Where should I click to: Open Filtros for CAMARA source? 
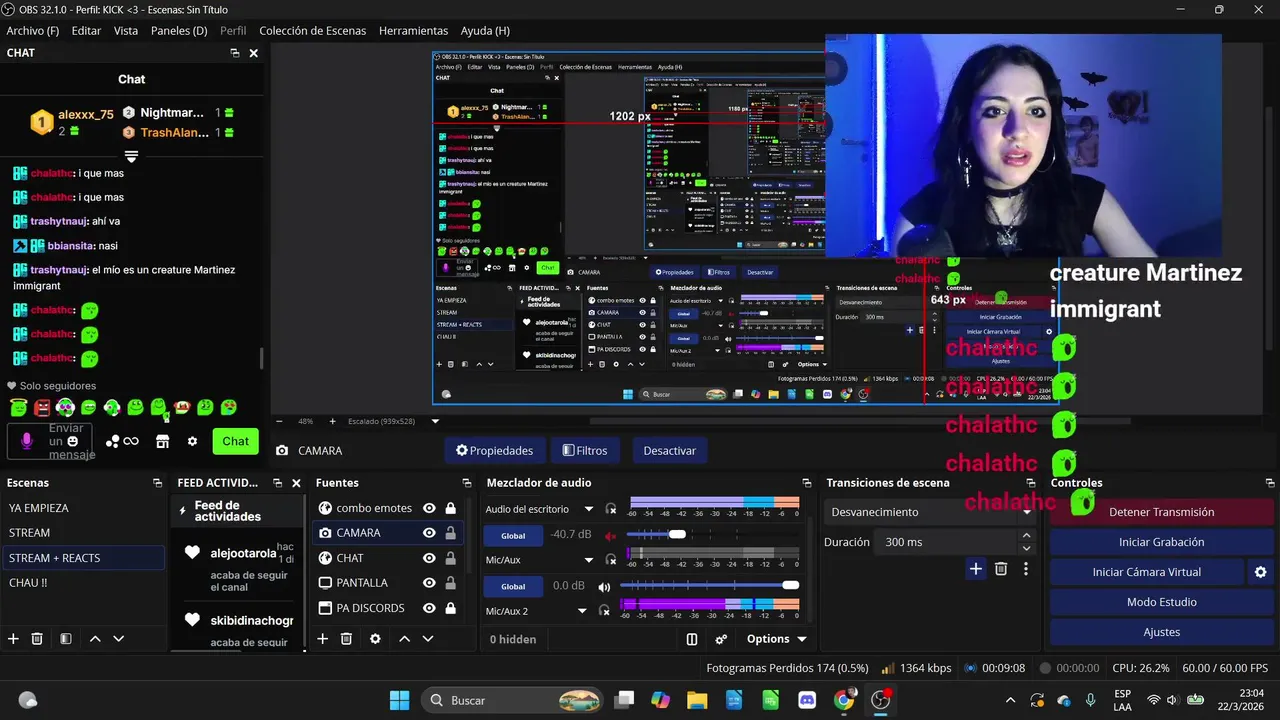pyautogui.click(x=585, y=451)
